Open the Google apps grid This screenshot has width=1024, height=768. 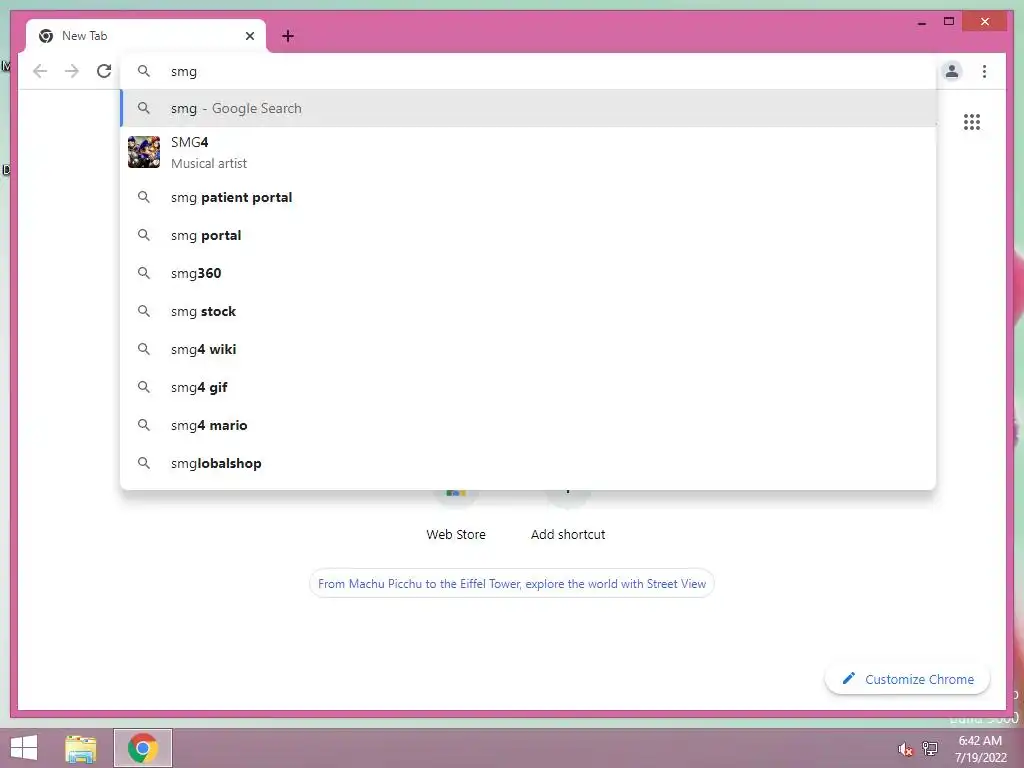click(x=972, y=122)
